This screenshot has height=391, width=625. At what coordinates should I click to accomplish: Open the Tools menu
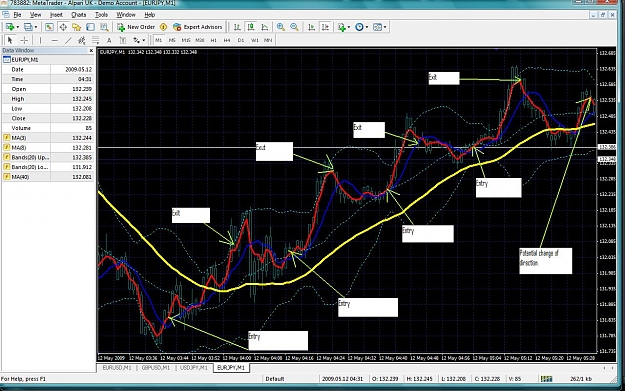[x=101, y=15]
